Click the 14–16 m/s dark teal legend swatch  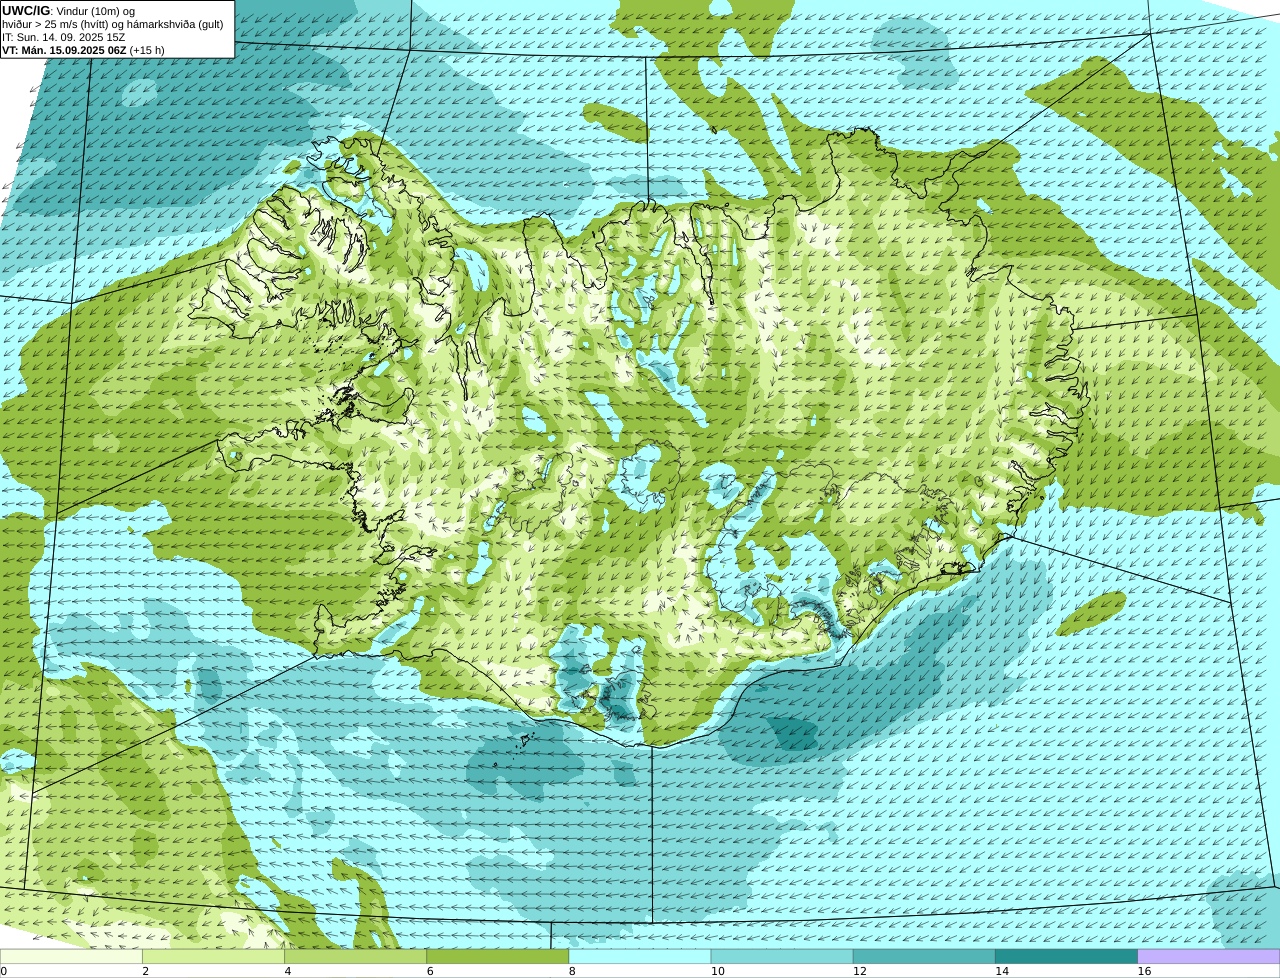coord(1067,956)
